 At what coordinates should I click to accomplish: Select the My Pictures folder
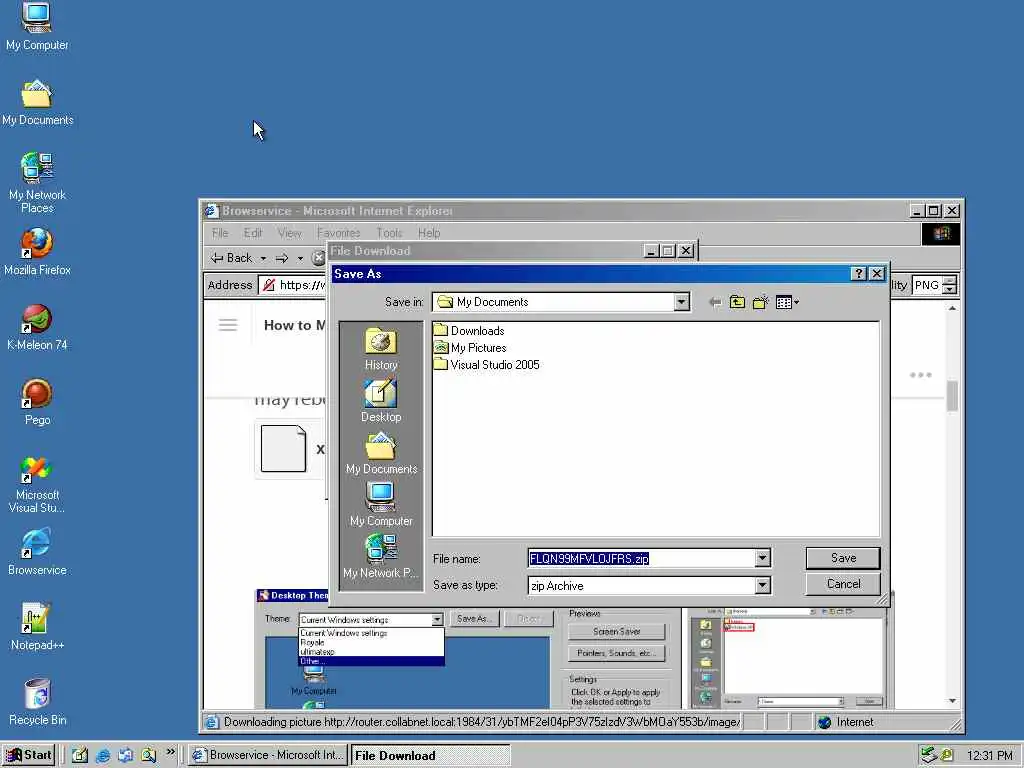(x=470, y=347)
